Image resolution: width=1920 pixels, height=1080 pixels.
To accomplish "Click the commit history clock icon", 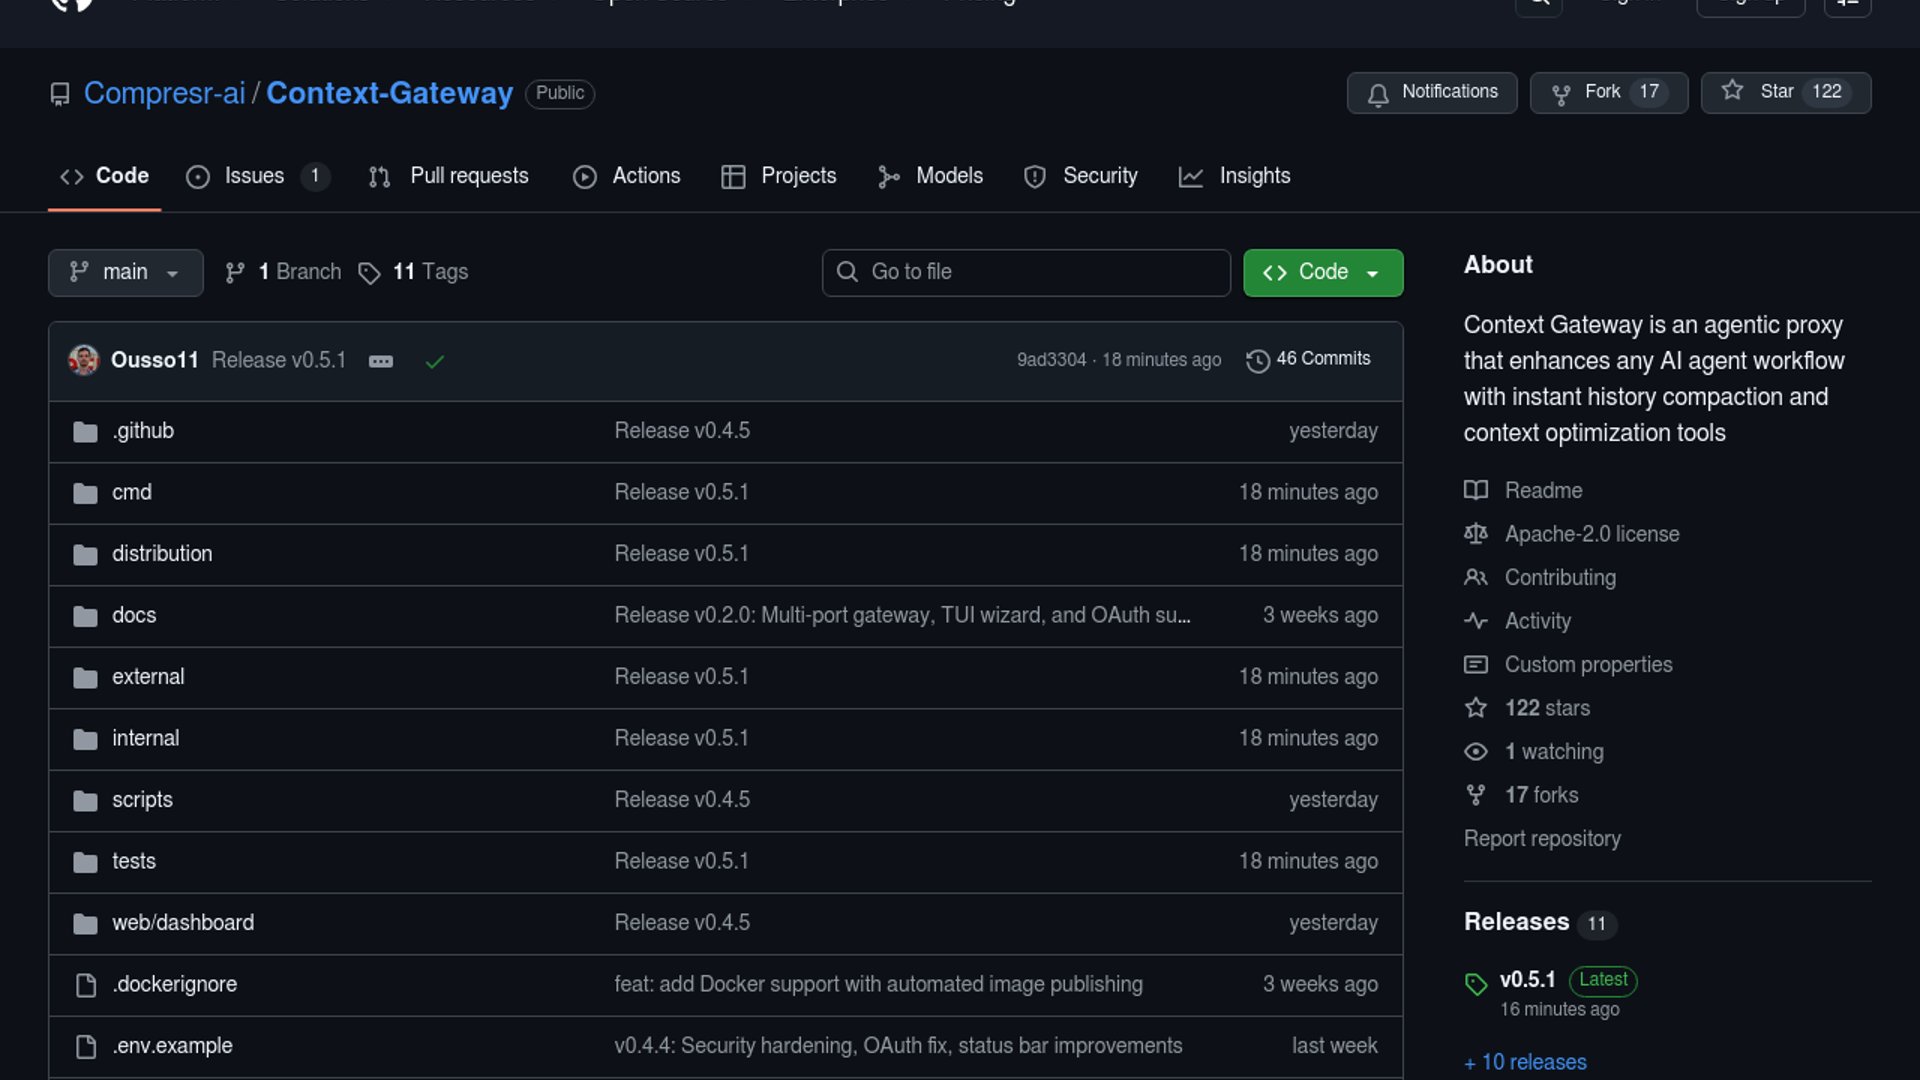I will point(1257,360).
